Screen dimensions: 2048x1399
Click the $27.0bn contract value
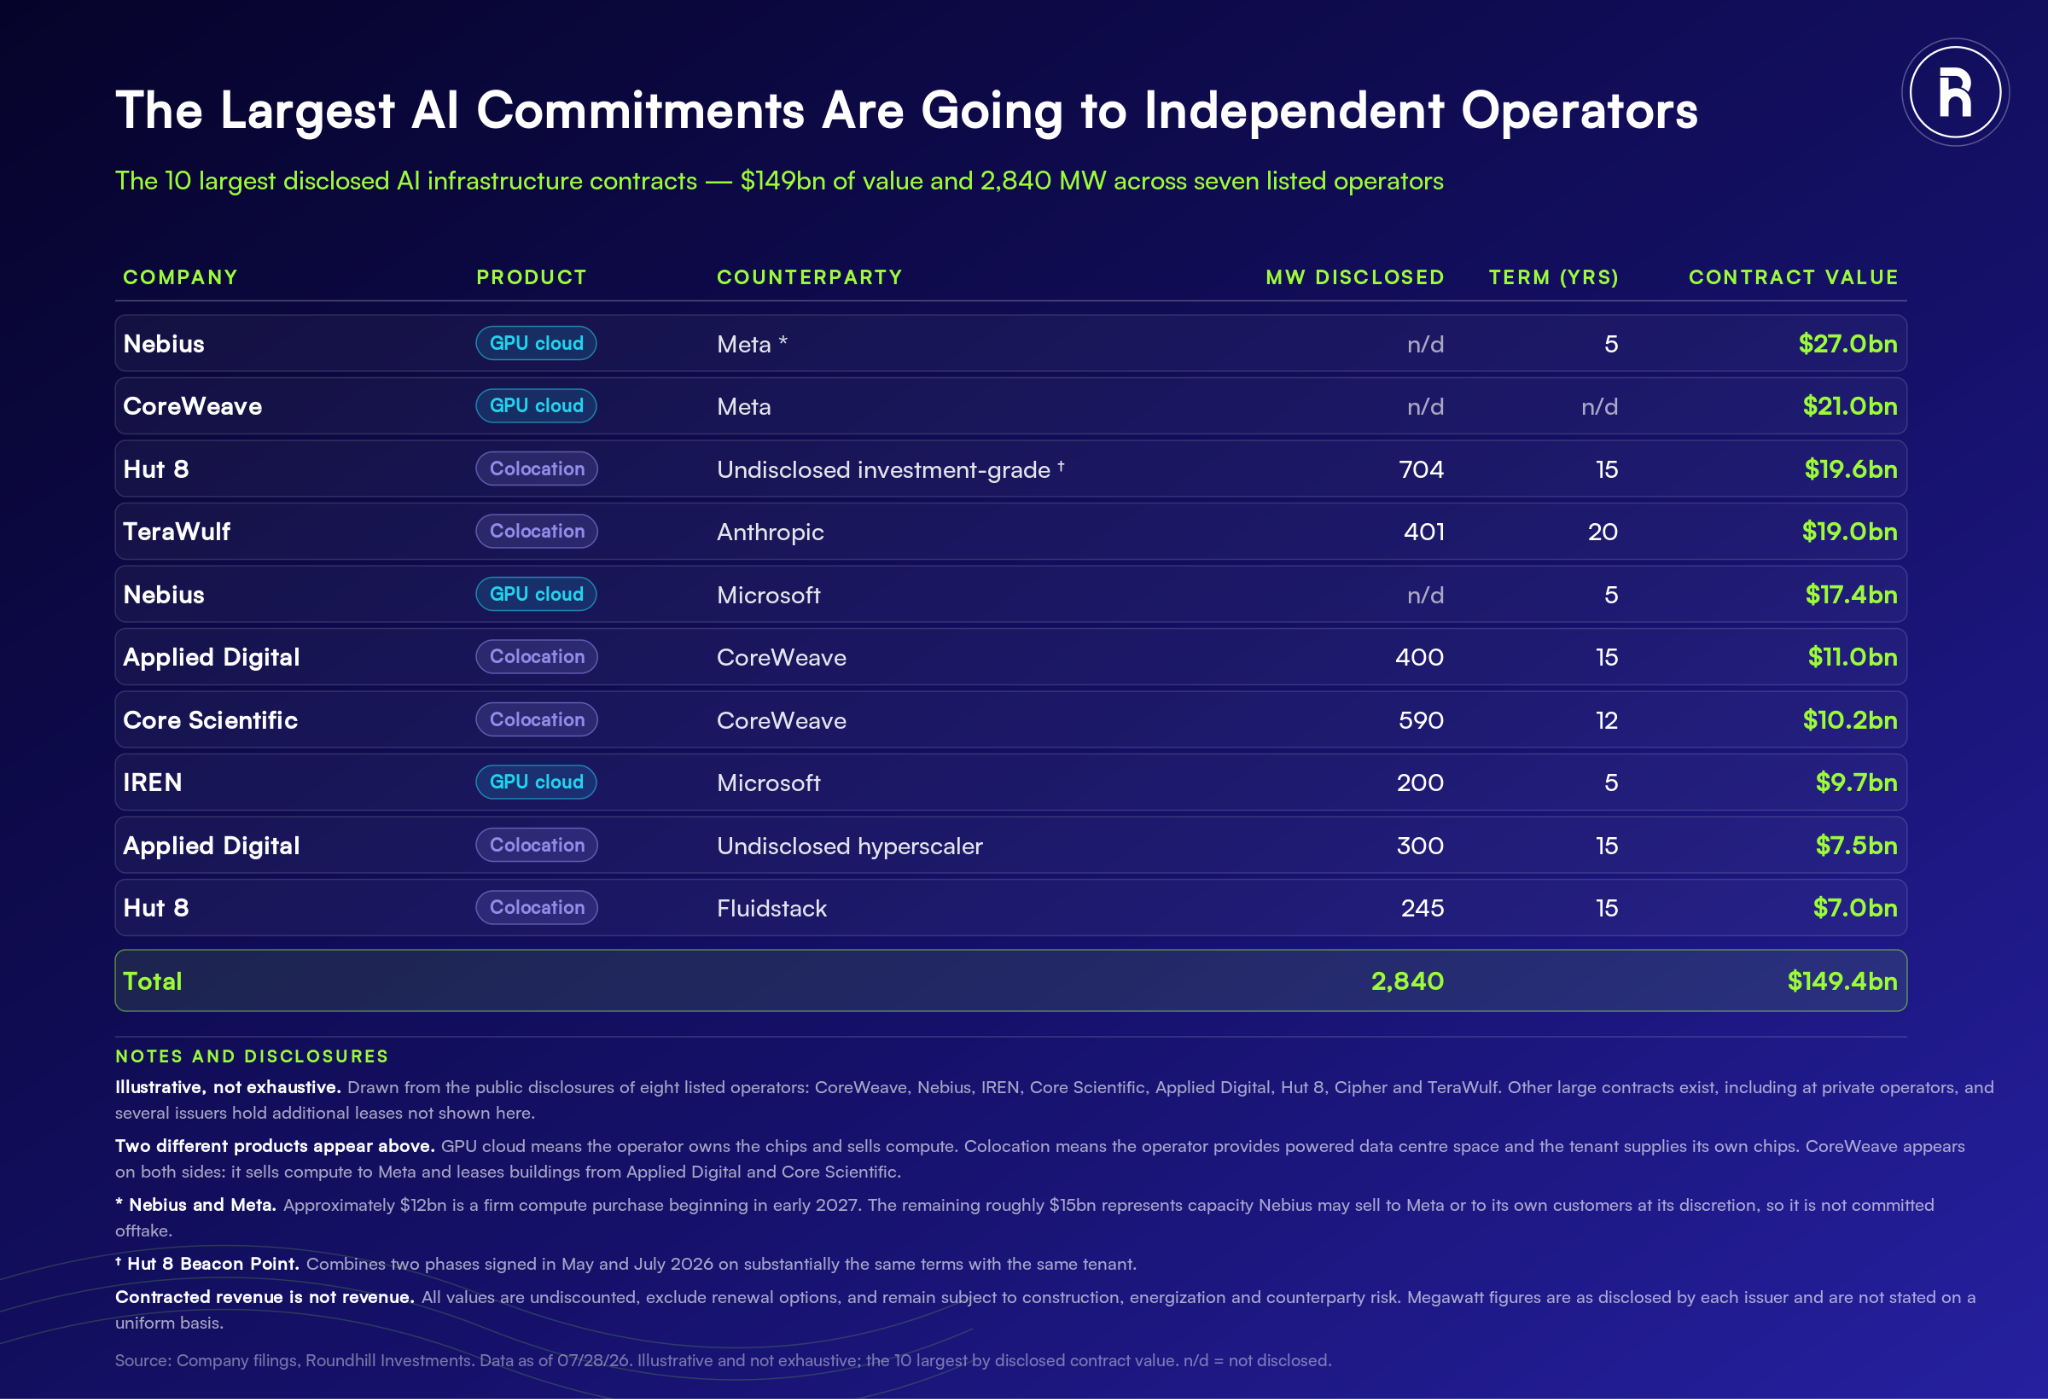click(1848, 344)
